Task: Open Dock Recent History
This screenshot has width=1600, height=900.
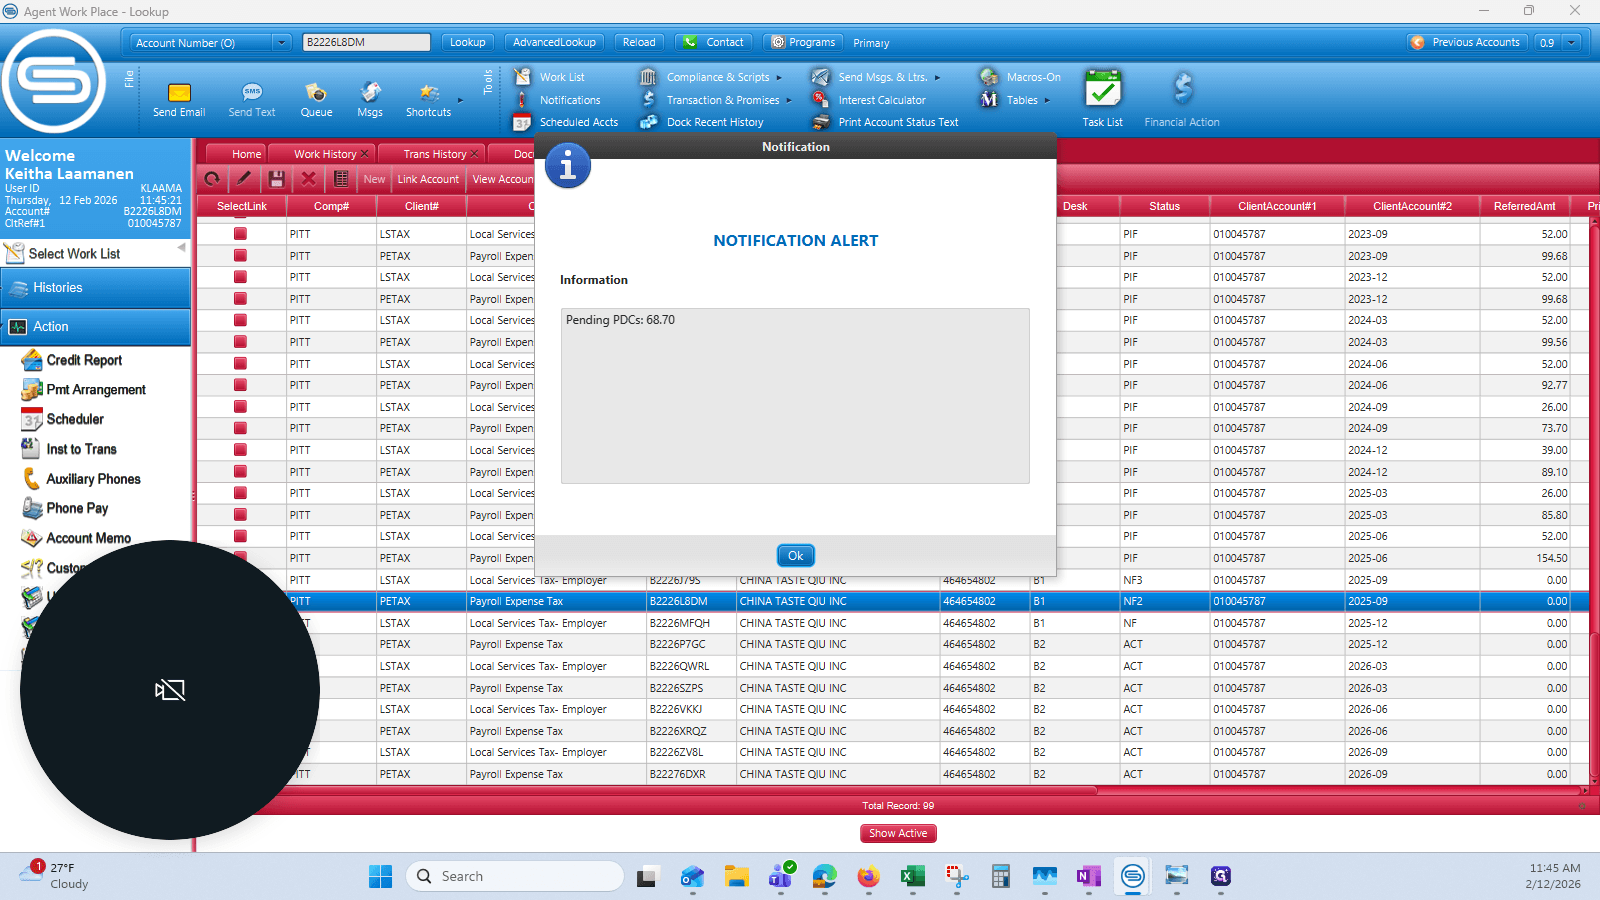Action: pyautogui.click(x=703, y=122)
